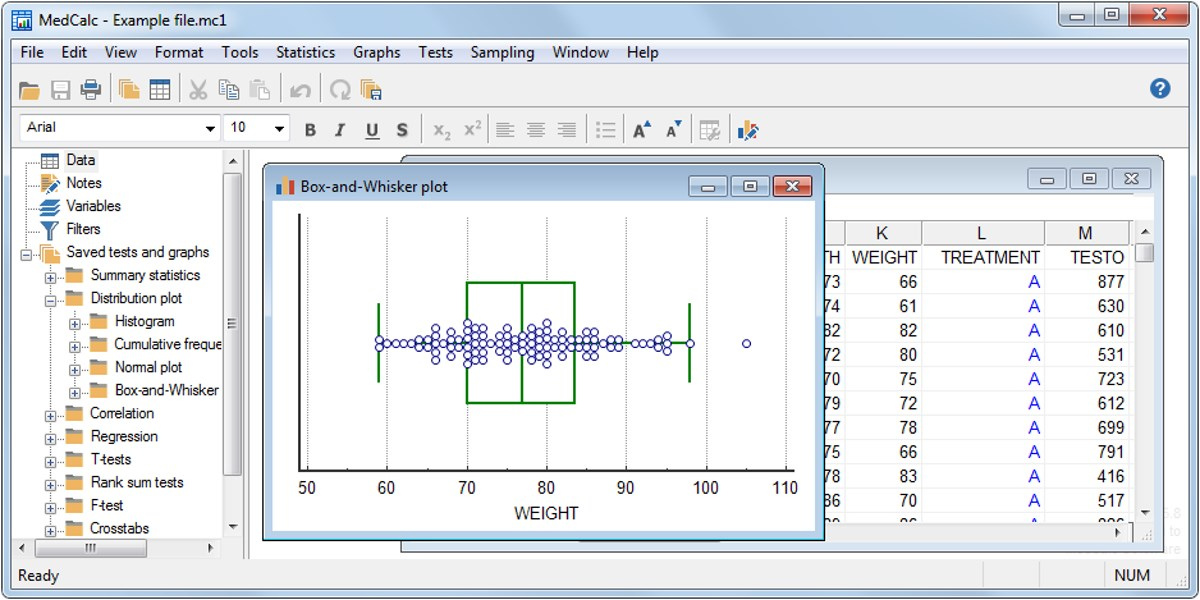Toggle italic formatting
The height and width of the screenshot is (600, 1200).
[x=340, y=130]
